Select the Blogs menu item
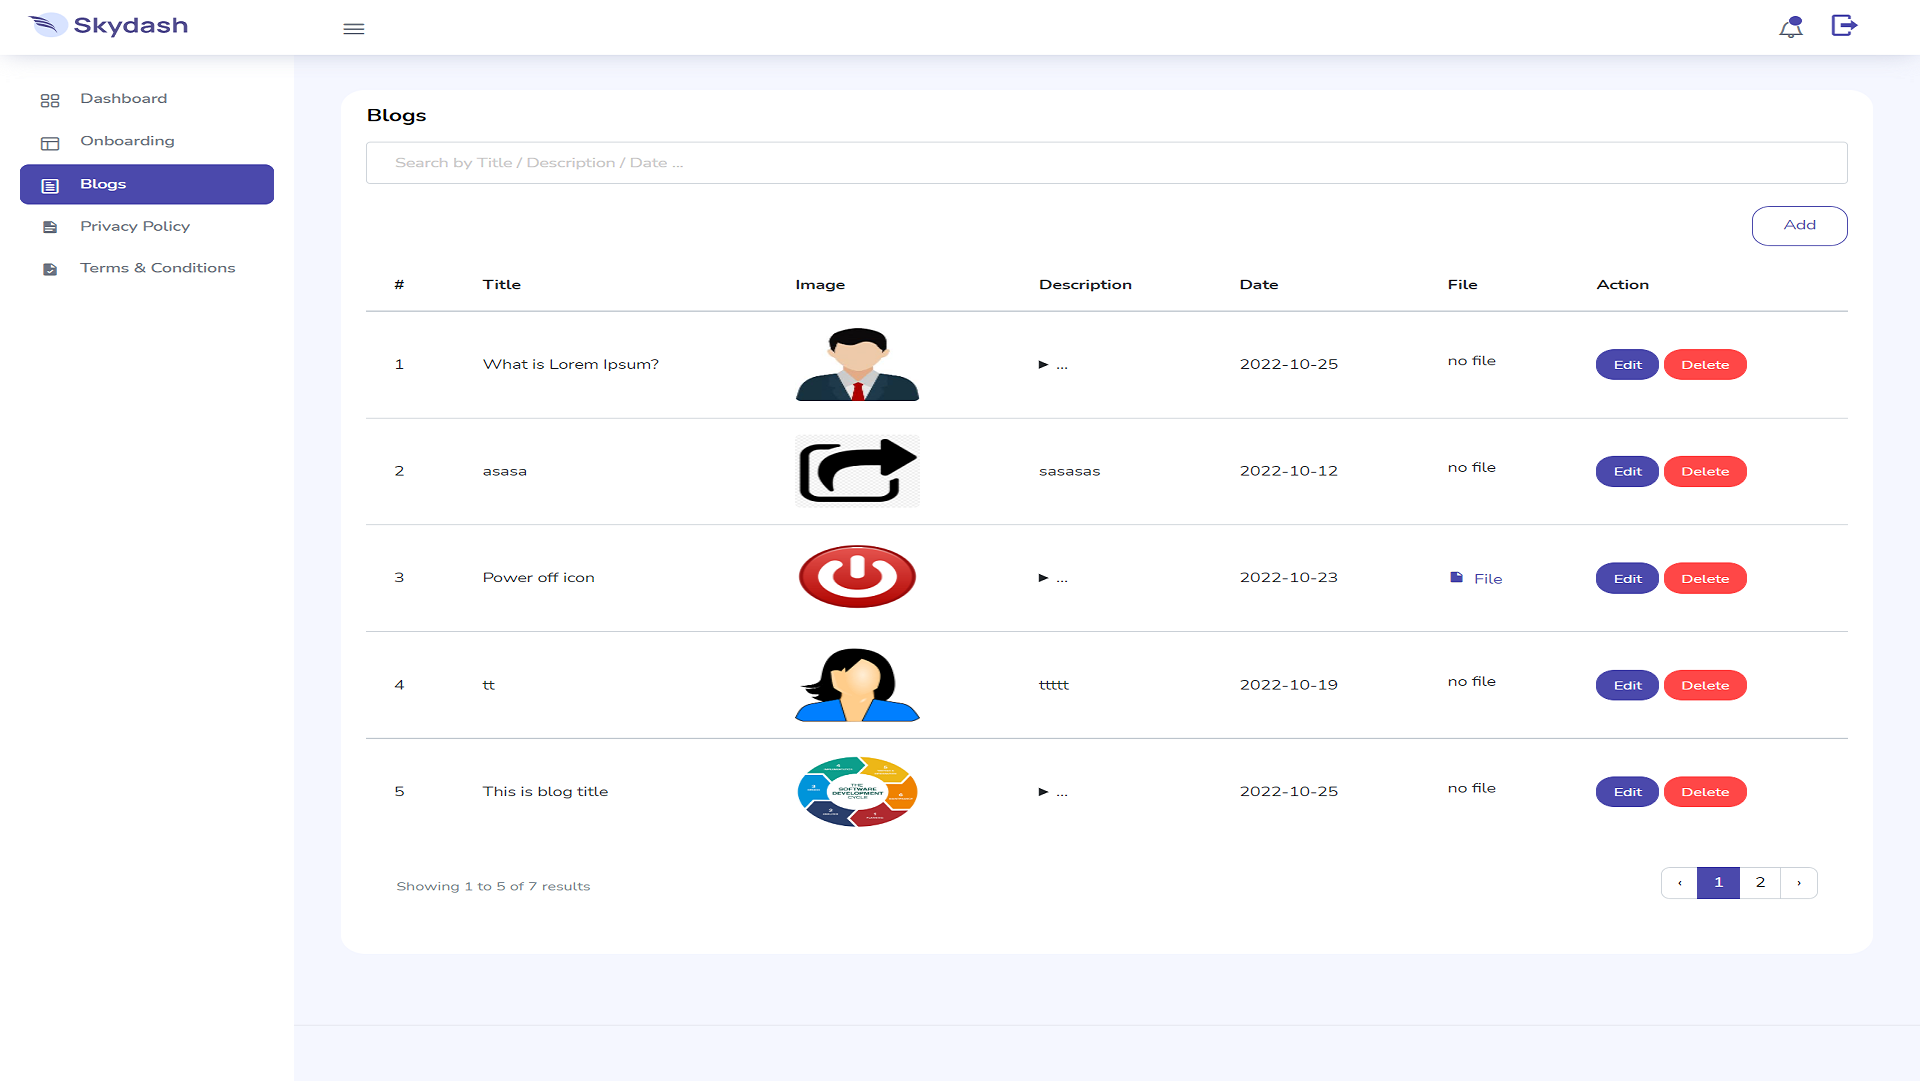 click(x=147, y=185)
